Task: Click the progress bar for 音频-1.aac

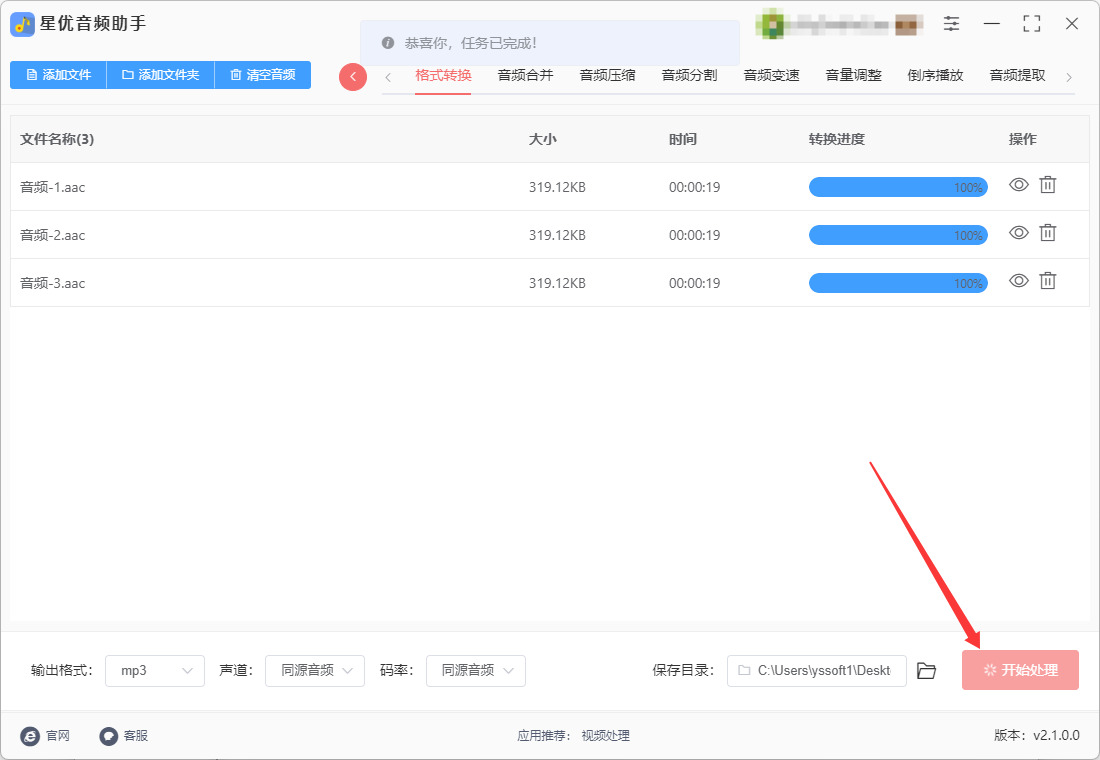Action: pos(898,187)
